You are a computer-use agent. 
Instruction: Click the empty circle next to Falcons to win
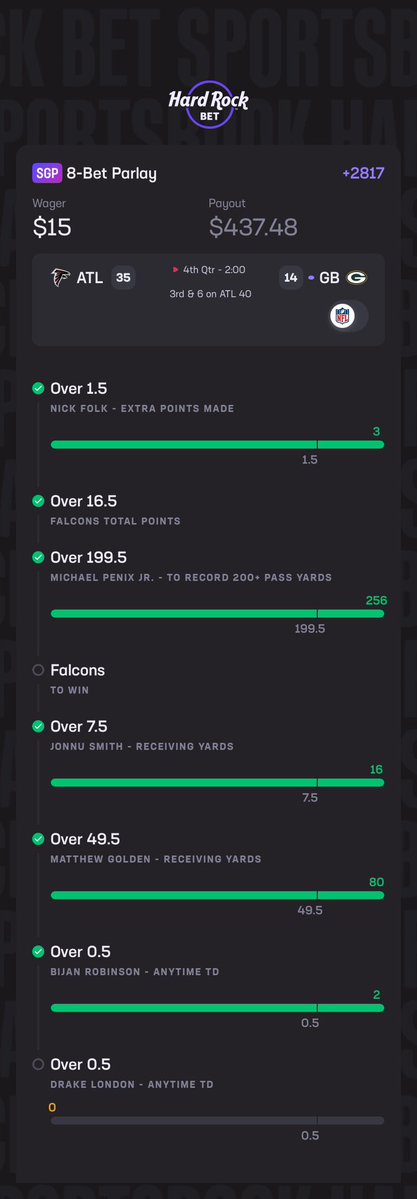38,670
